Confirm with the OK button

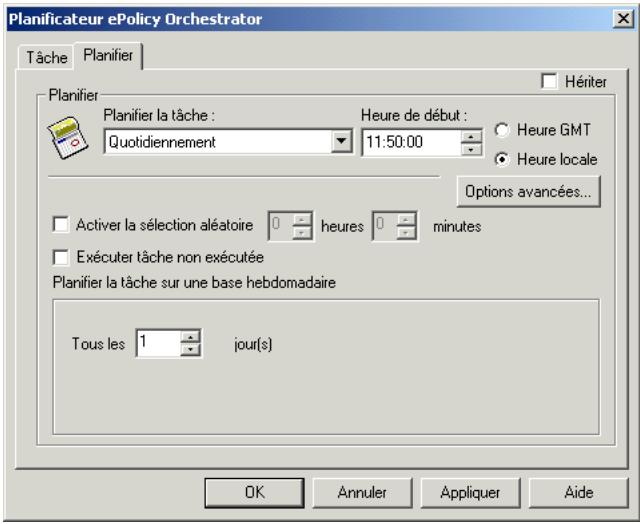[254, 493]
